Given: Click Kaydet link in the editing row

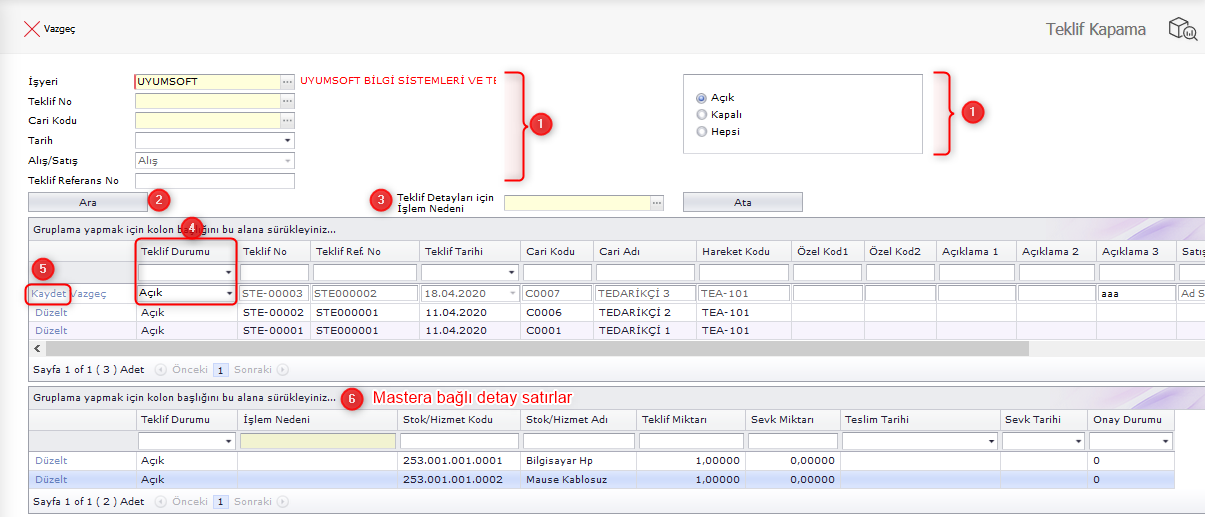Looking at the screenshot, I should click(x=49, y=294).
